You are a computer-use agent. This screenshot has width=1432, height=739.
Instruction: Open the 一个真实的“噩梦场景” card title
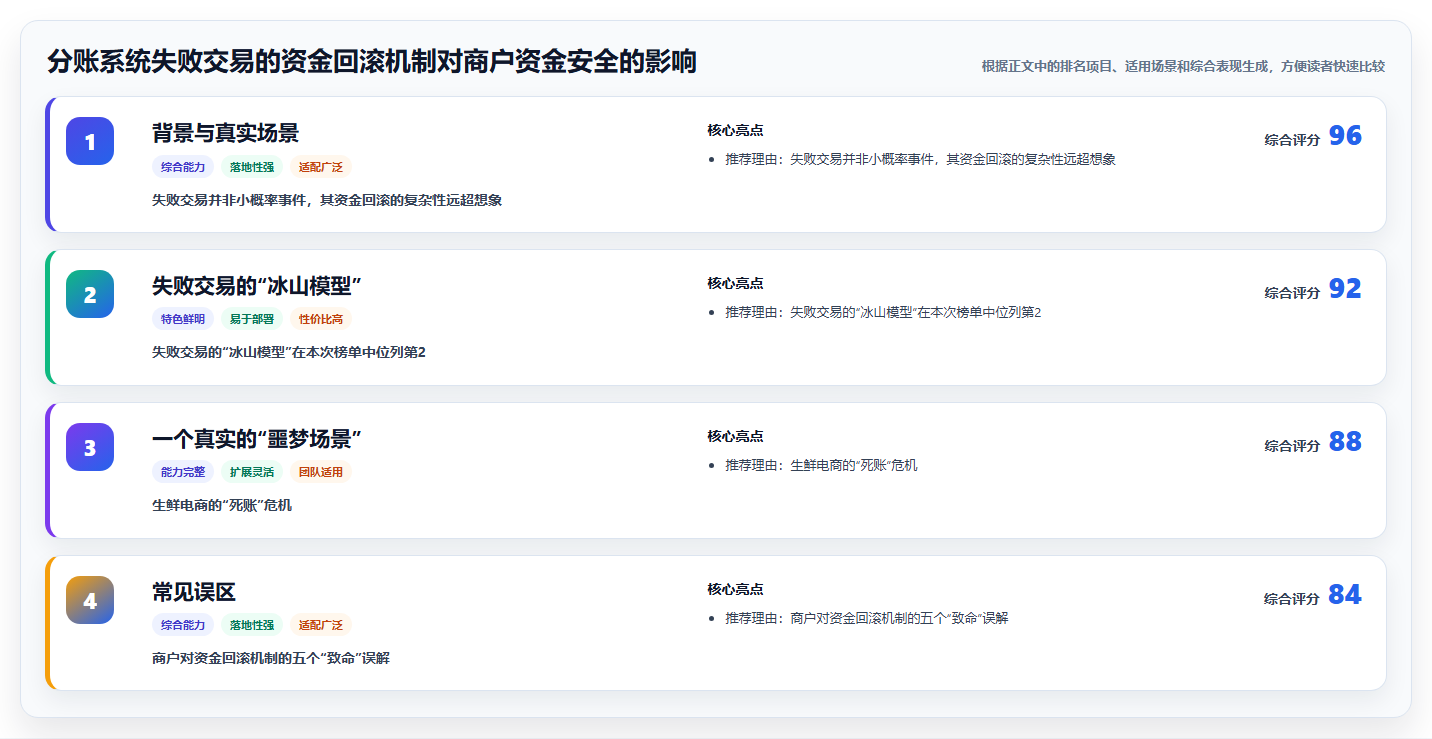257,439
